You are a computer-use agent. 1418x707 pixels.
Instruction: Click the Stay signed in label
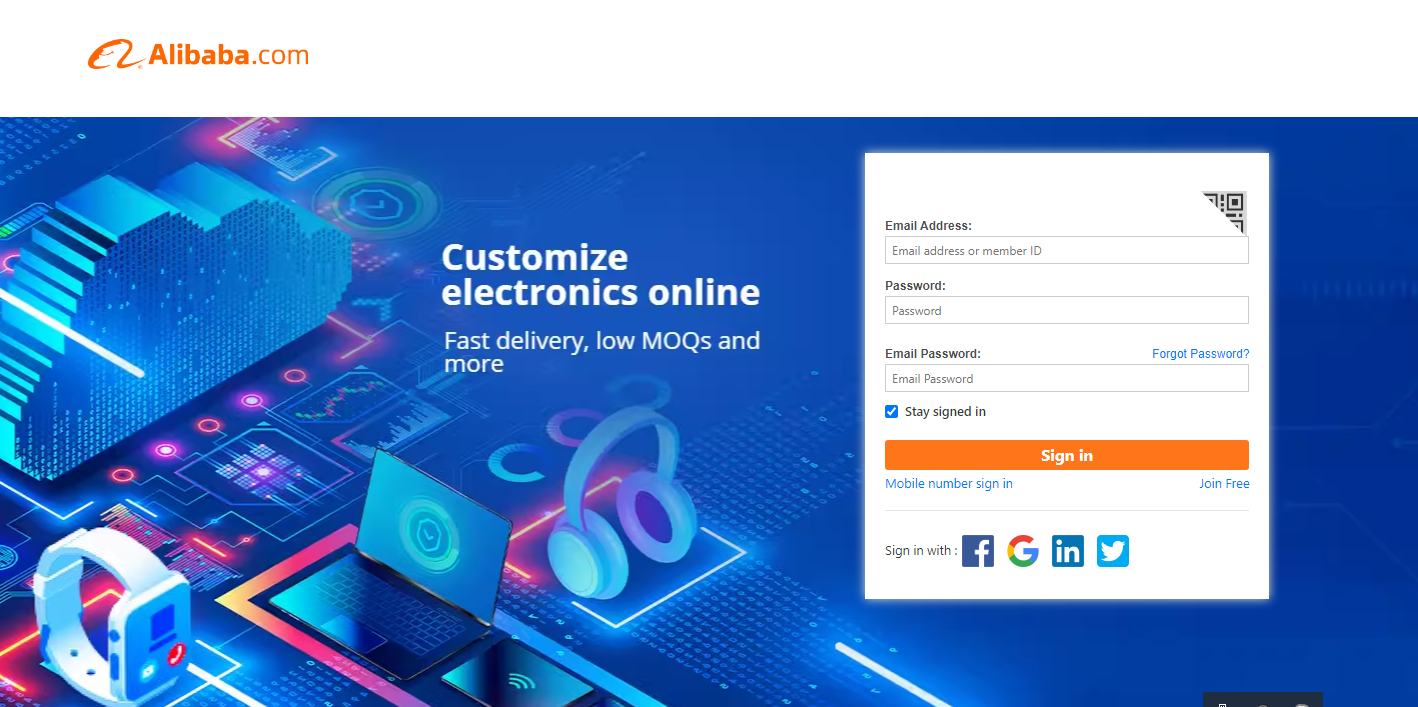pyautogui.click(x=945, y=412)
